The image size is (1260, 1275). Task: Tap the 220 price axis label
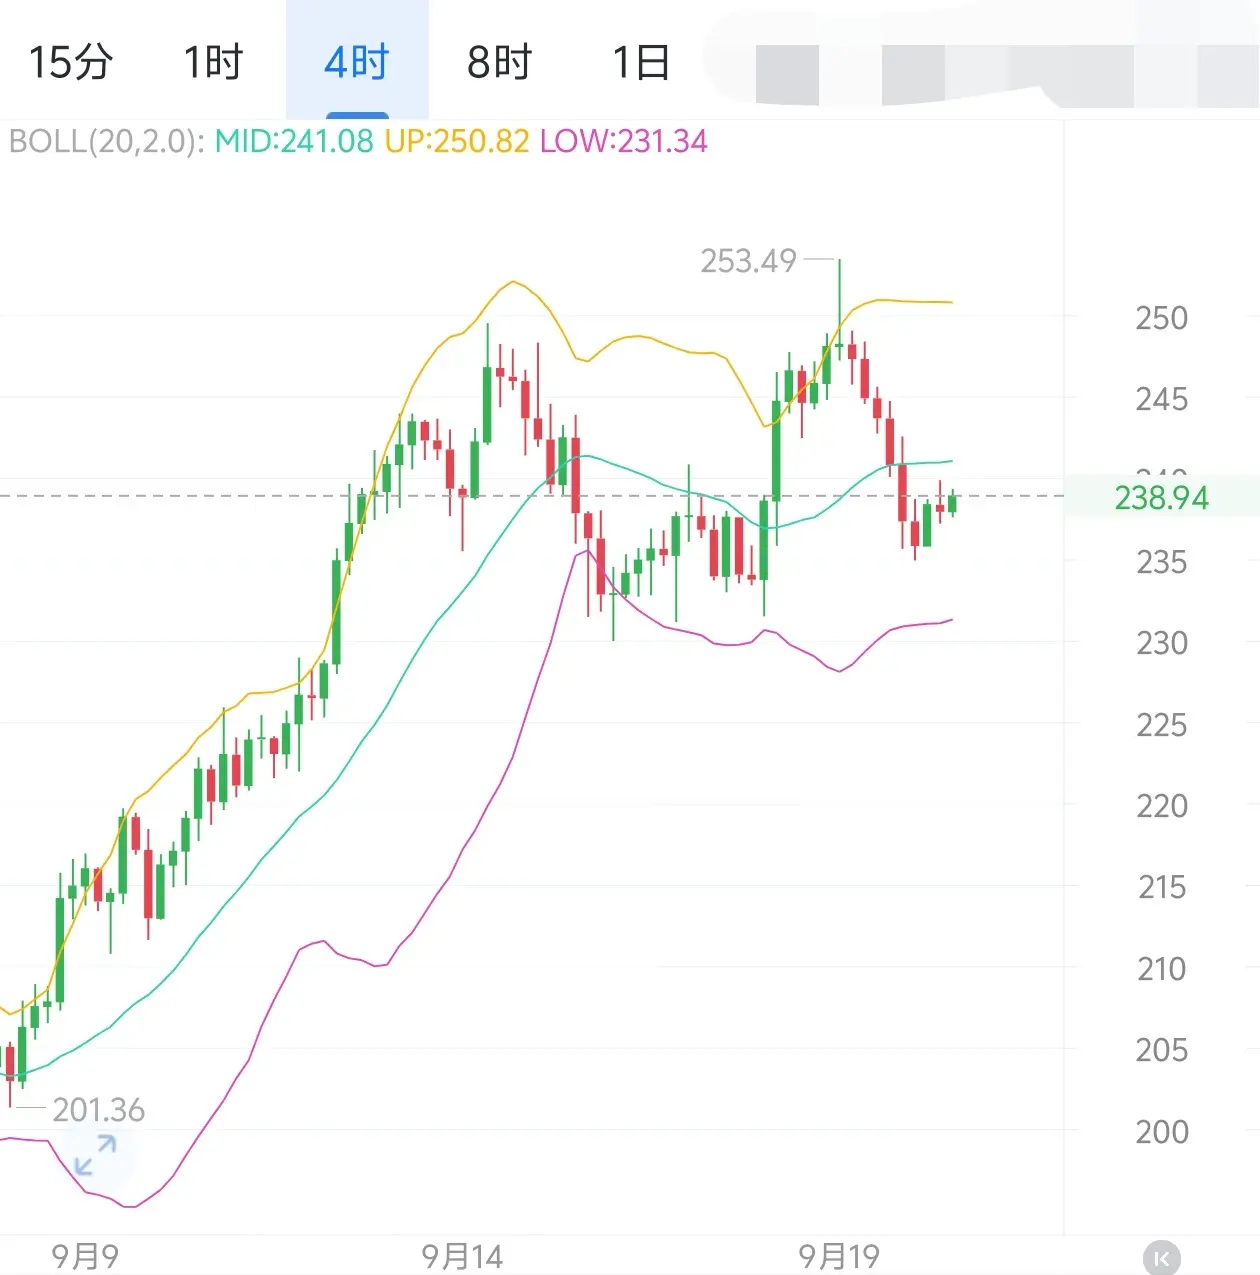point(1161,806)
